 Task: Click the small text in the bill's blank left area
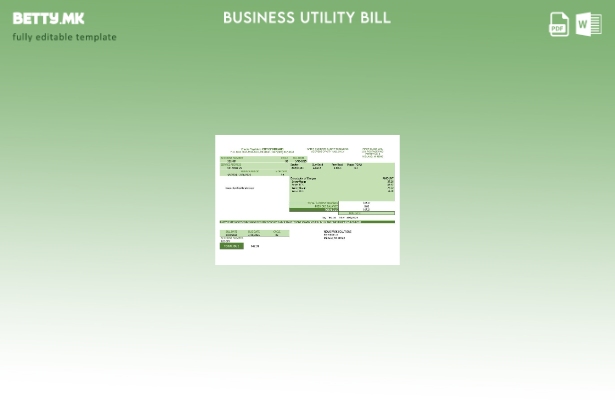pyautogui.click(x=239, y=188)
